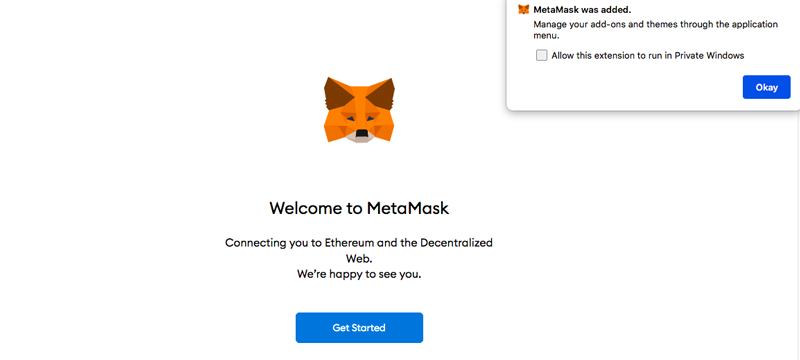Click the word 'menu.' in the notification
The image size is (800, 360).
click(546, 36)
